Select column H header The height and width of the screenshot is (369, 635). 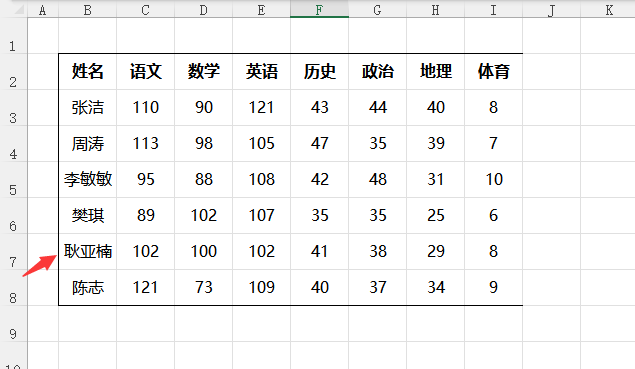435,10
